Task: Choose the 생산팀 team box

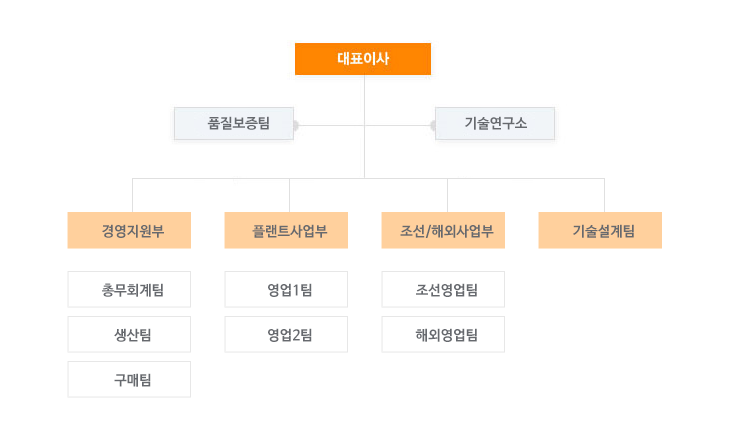Action: 129,334
